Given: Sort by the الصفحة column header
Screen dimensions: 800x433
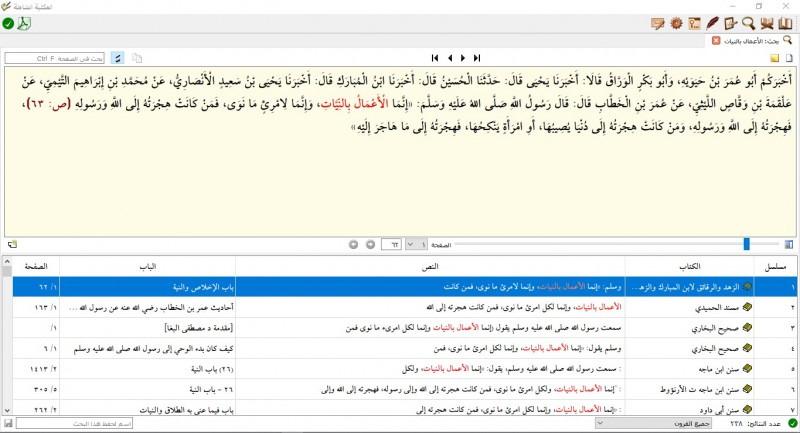Looking at the screenshot, I should 36,267.
